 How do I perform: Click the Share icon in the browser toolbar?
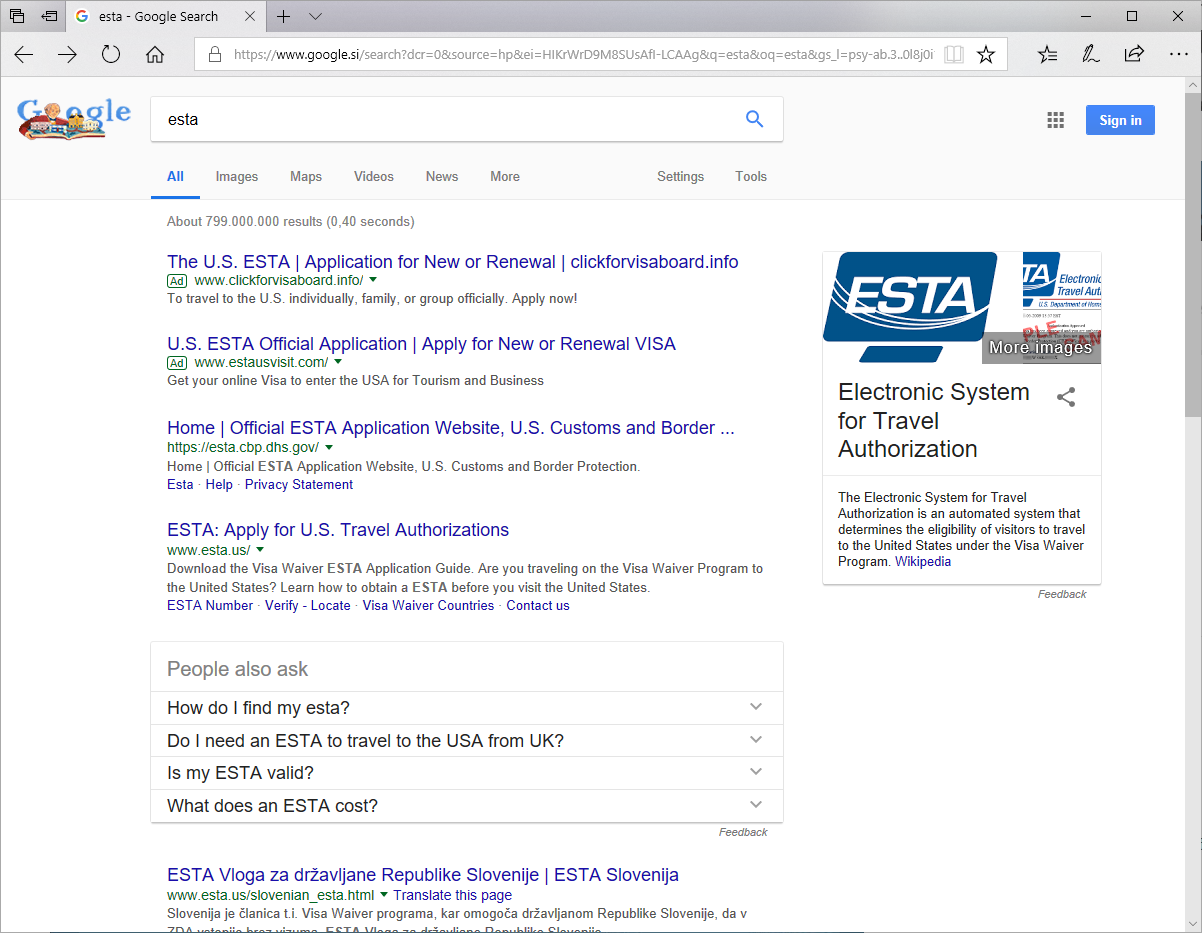[x=1134, y=55]
